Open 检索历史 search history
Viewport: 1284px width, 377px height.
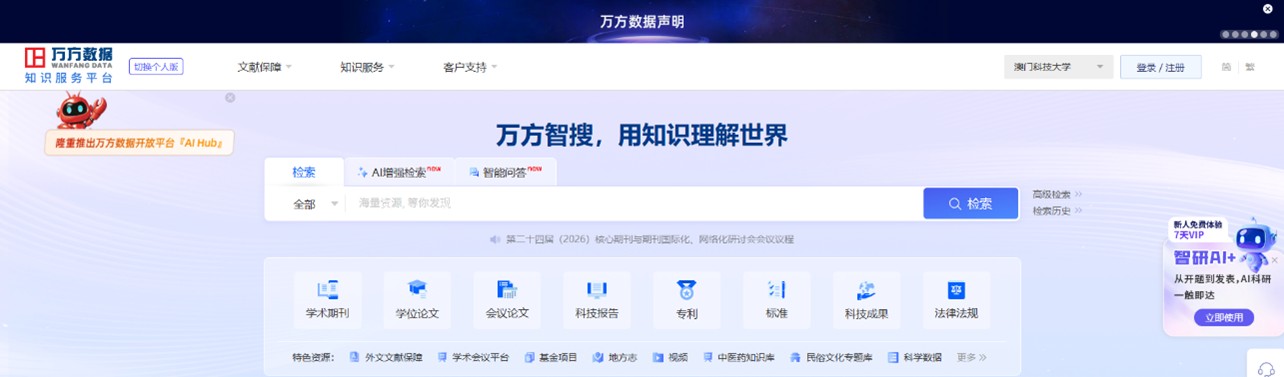pos(1057,211)
